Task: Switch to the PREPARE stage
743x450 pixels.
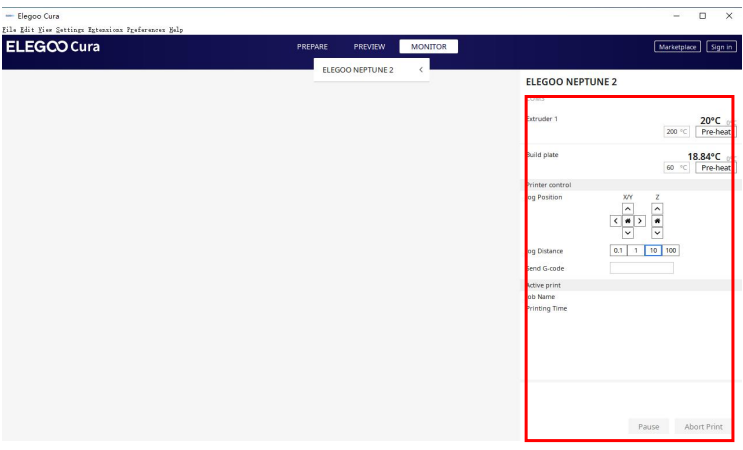Action: 312,46
